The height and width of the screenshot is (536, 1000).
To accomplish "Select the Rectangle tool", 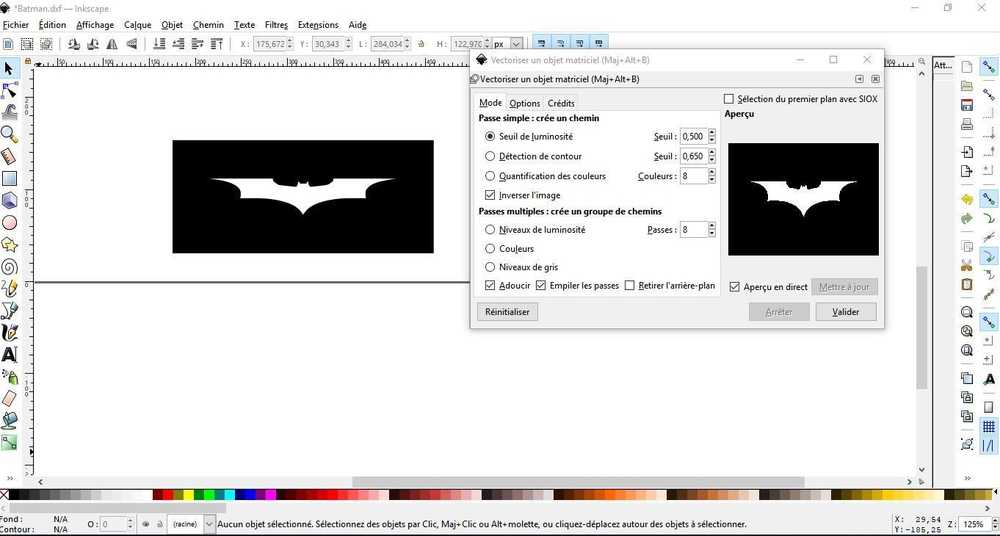I will [x=9, y=179].
